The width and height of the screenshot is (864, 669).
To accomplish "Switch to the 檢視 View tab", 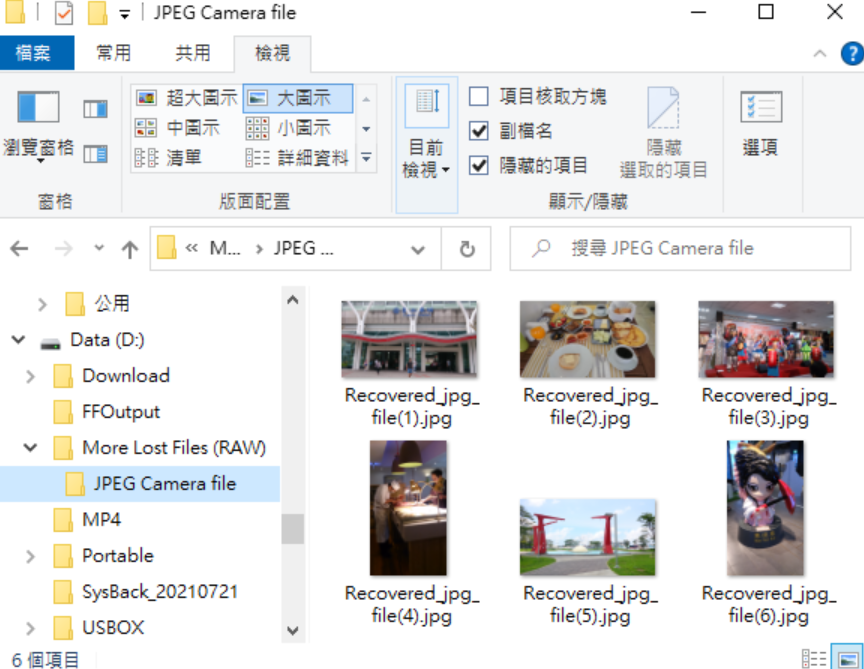I will [x=273, y=53].
